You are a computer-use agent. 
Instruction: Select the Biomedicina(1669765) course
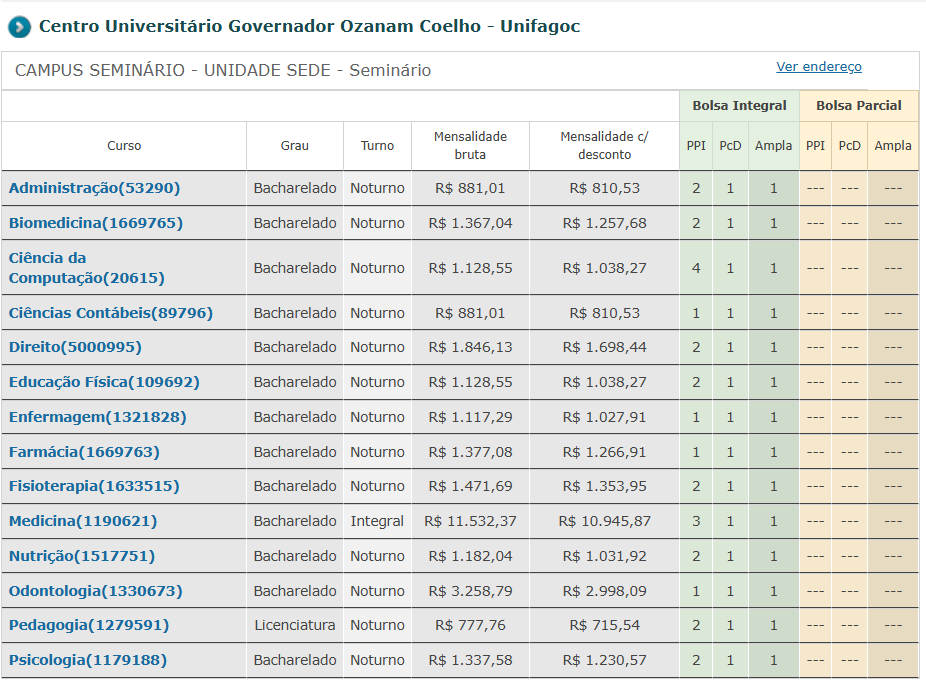[95, 223]
